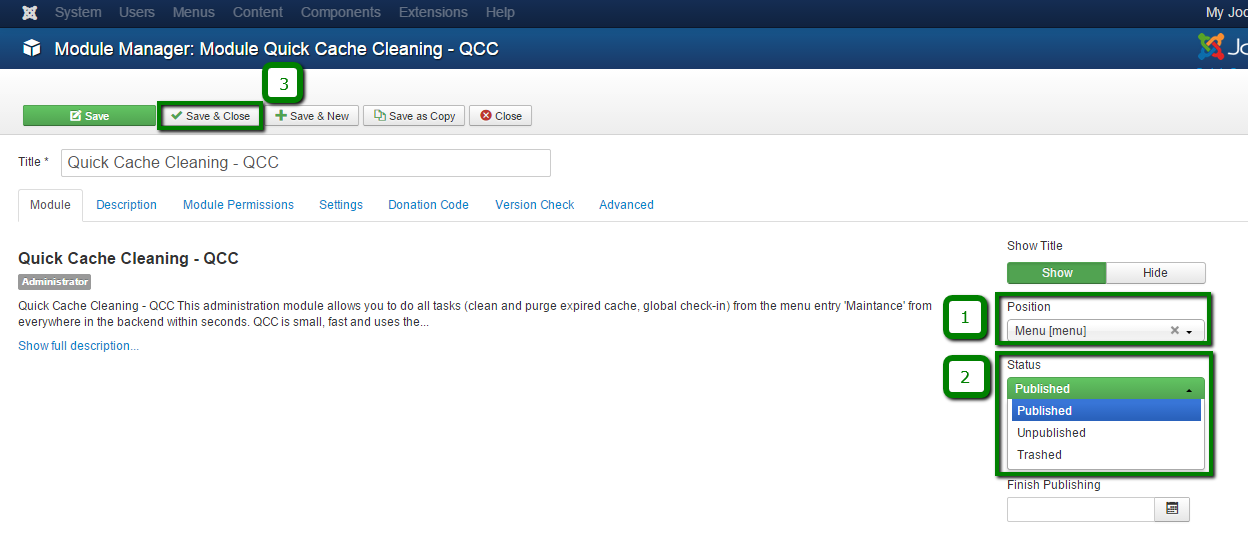
Task: Click the Close button in toolbar
Action: tap(500, 116)
